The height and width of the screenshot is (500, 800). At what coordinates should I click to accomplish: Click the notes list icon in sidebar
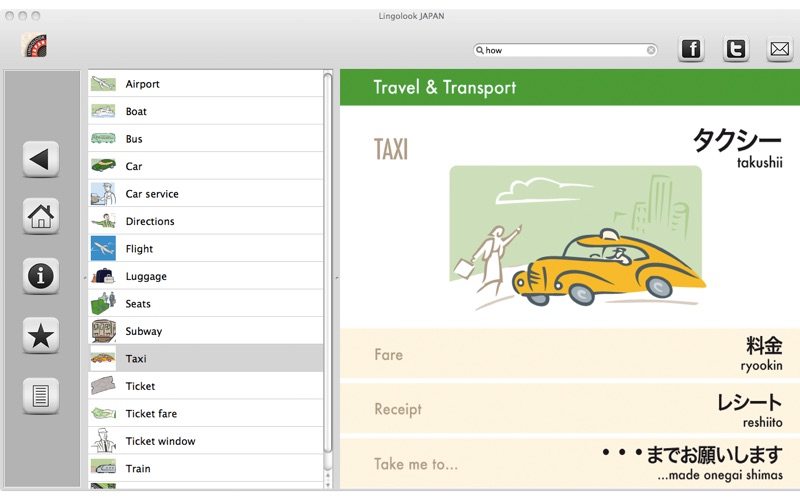click(x=41, y=397)
